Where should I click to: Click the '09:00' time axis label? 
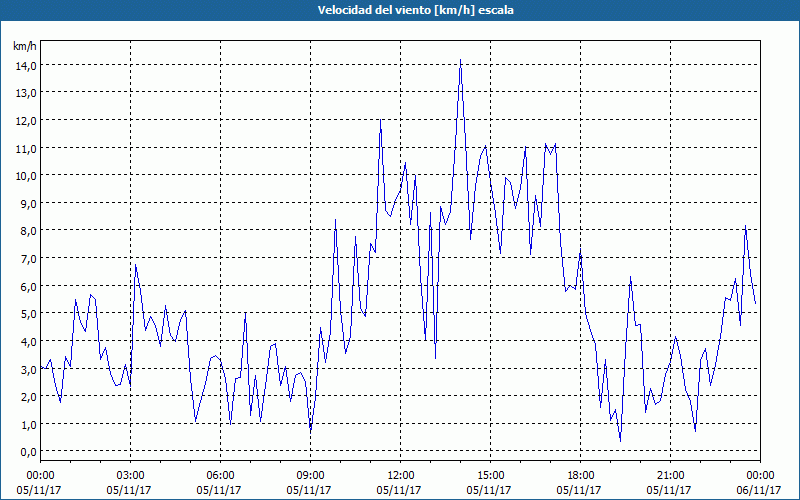pyautogui.click(x=310, y=476)
